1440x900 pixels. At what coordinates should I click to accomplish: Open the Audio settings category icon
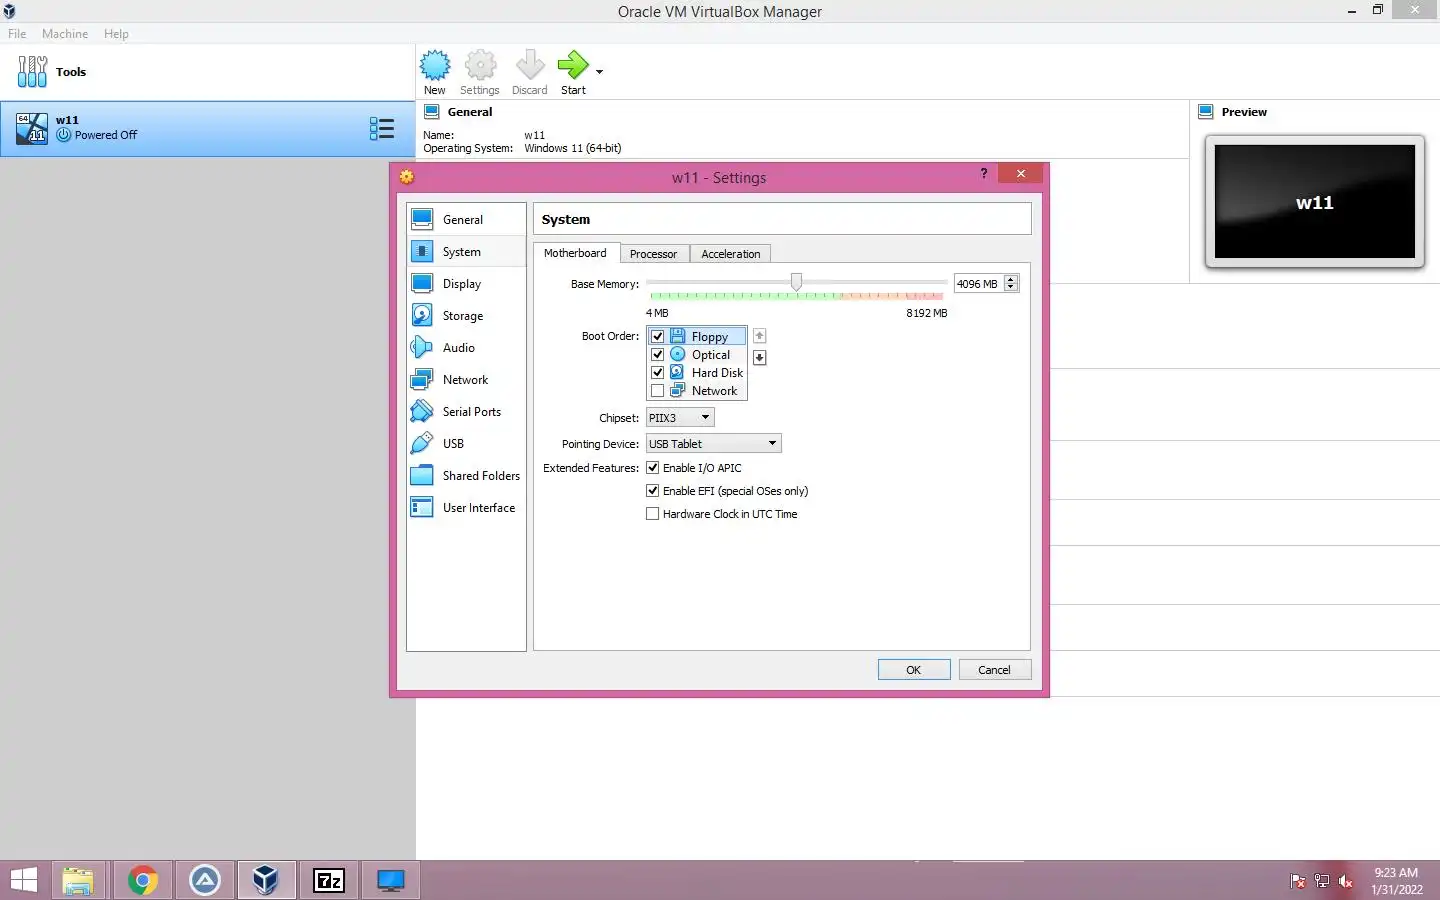pyautogui.click(x=422, y=347)
